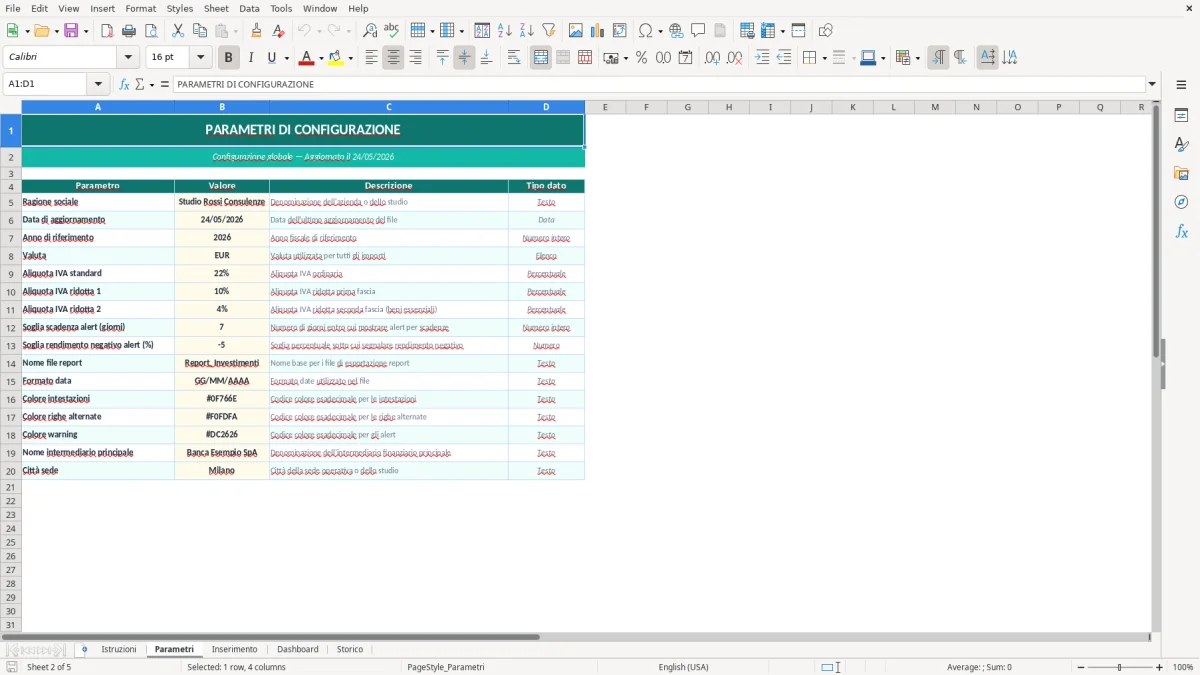Click Clear Direct Formatting icon
This screenshot has height=675, width=1200.
(x=278, y=31)
